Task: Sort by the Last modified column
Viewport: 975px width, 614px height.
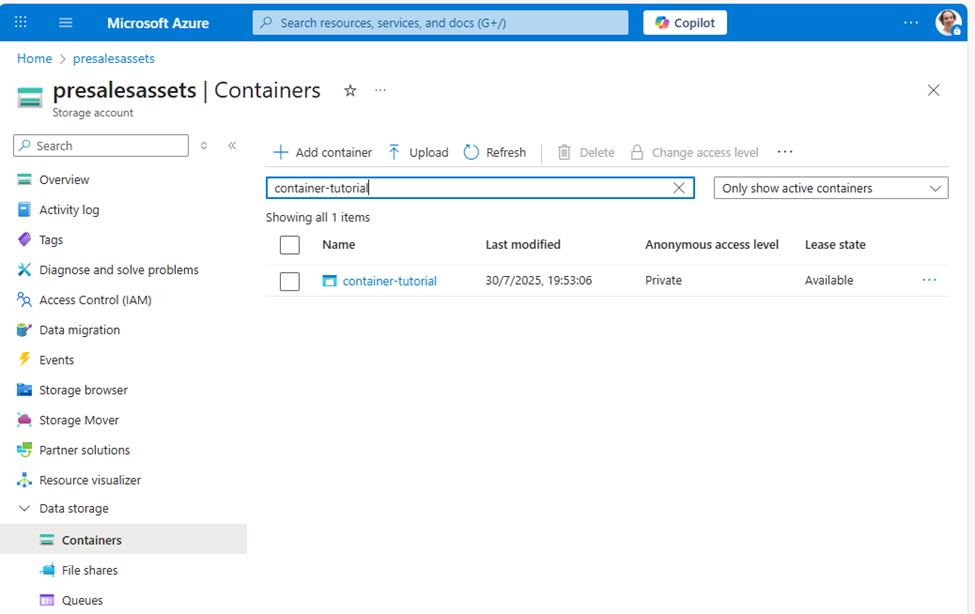Action: [523, 244]
